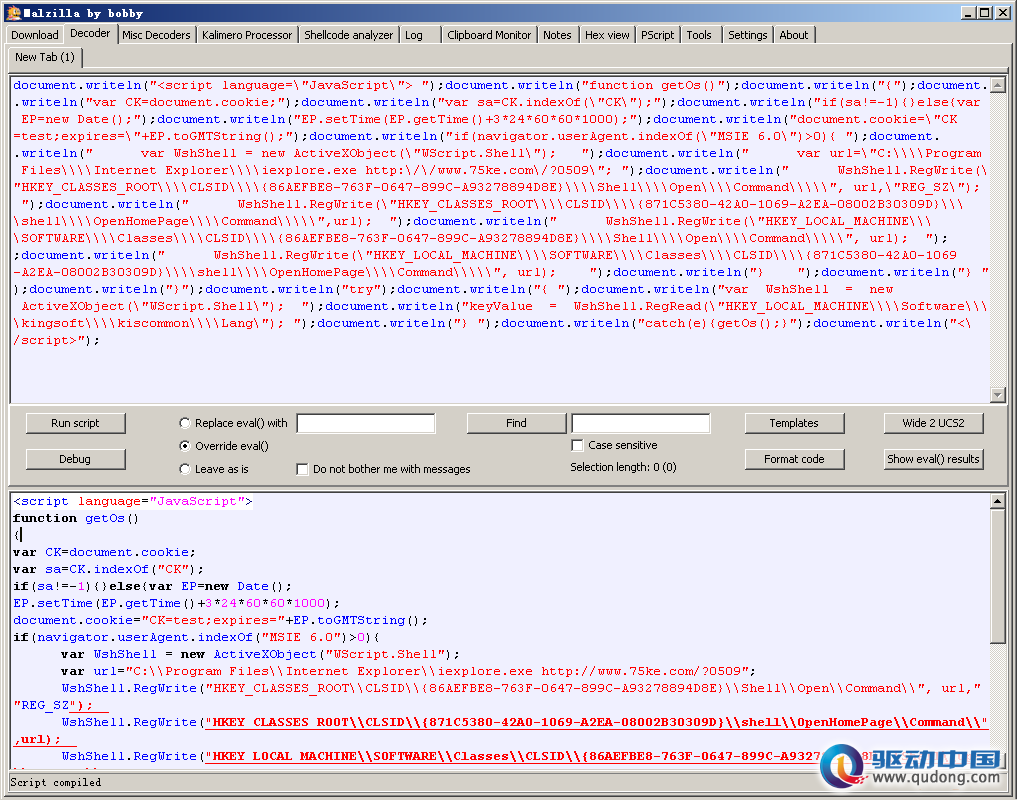Click the '<script language="JavaScript">' output line
The width and height of the screenshot is (1017, 801).
pos(133,501)
